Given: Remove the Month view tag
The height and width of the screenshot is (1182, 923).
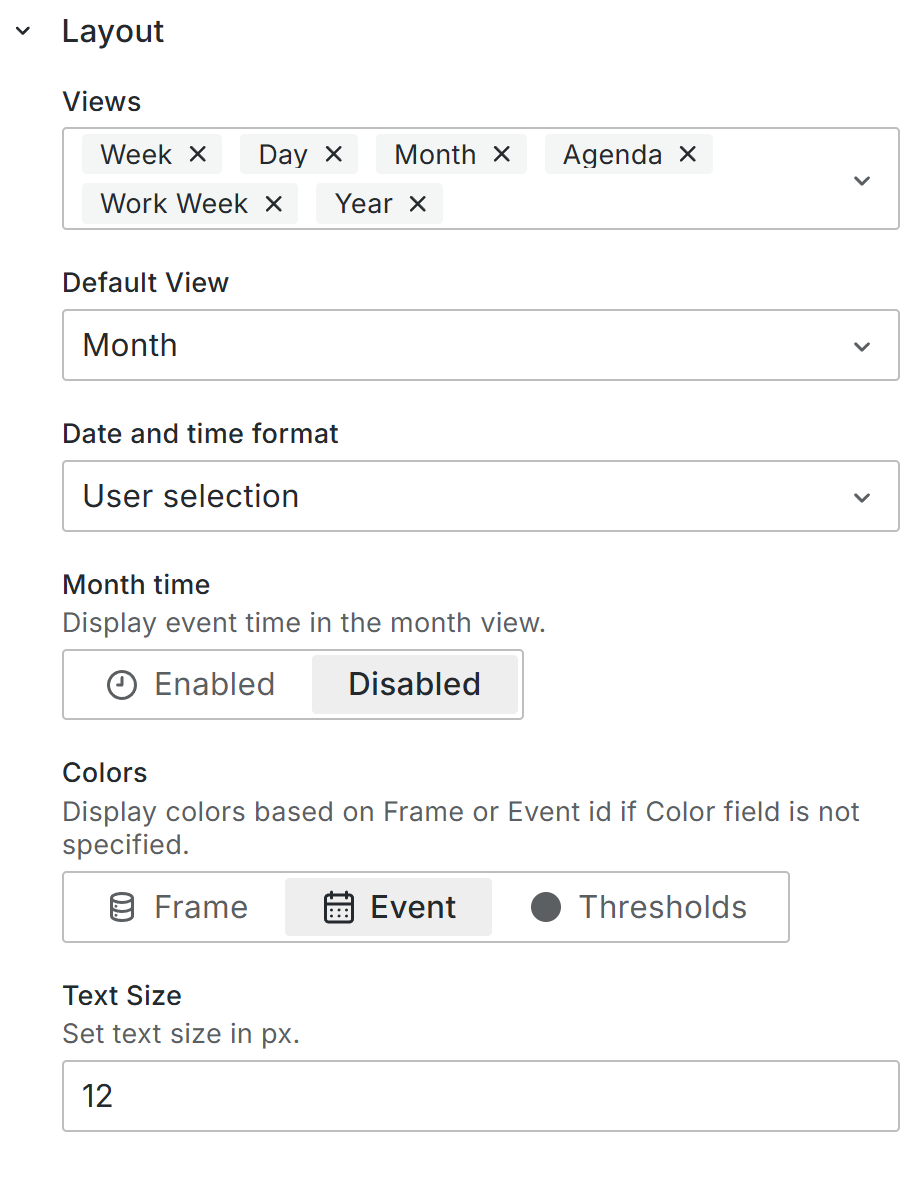Looking at the screenshot, I should pos(502,155).
